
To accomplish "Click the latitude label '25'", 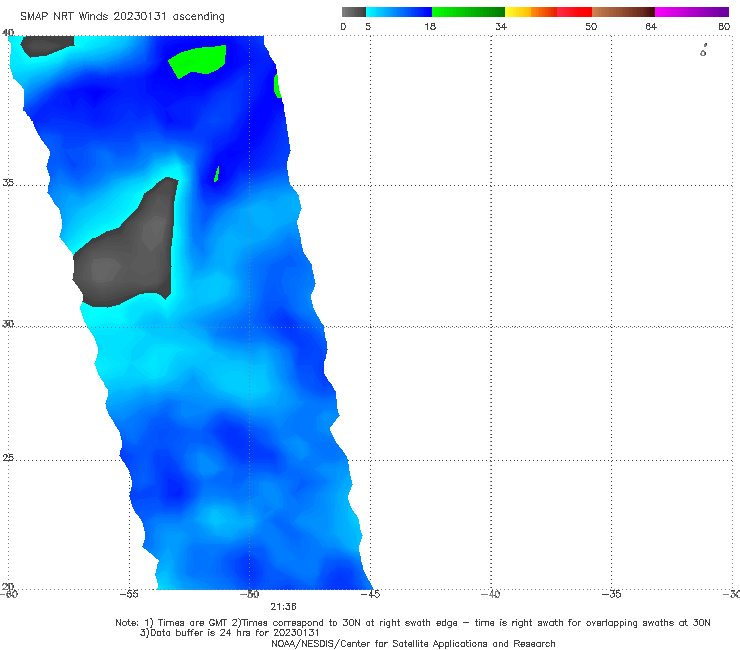I will click(8, 458).
